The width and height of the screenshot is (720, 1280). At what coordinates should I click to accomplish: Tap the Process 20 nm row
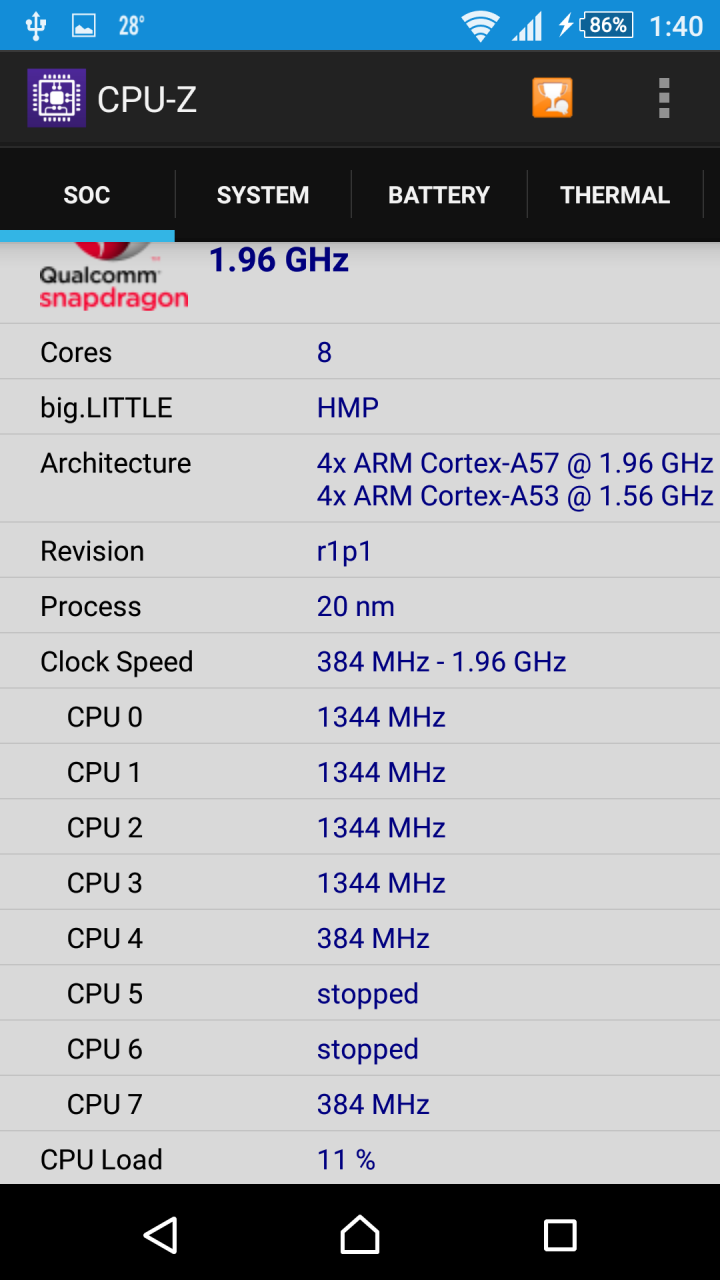pyautogui.click(x=360, y=606)
